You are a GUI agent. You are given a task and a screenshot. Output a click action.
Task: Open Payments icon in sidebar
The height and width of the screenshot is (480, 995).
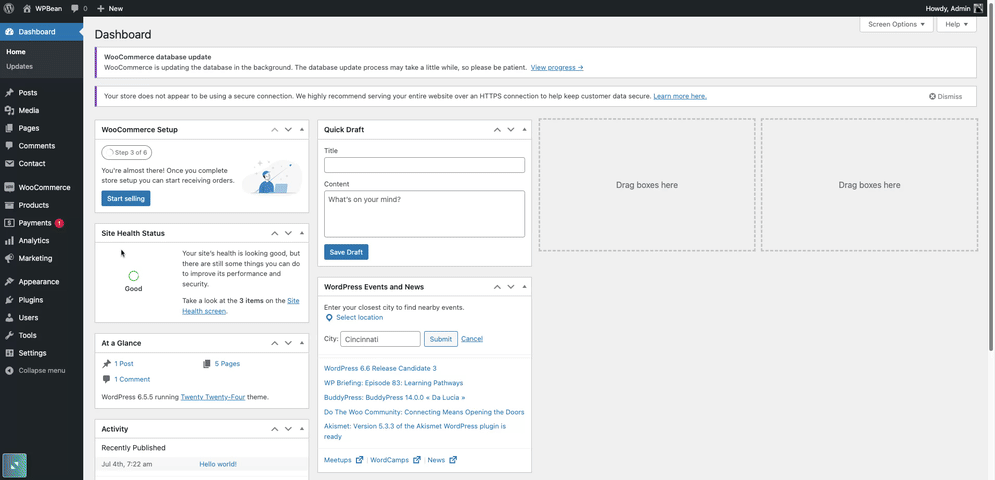click(x=9, y=223)
